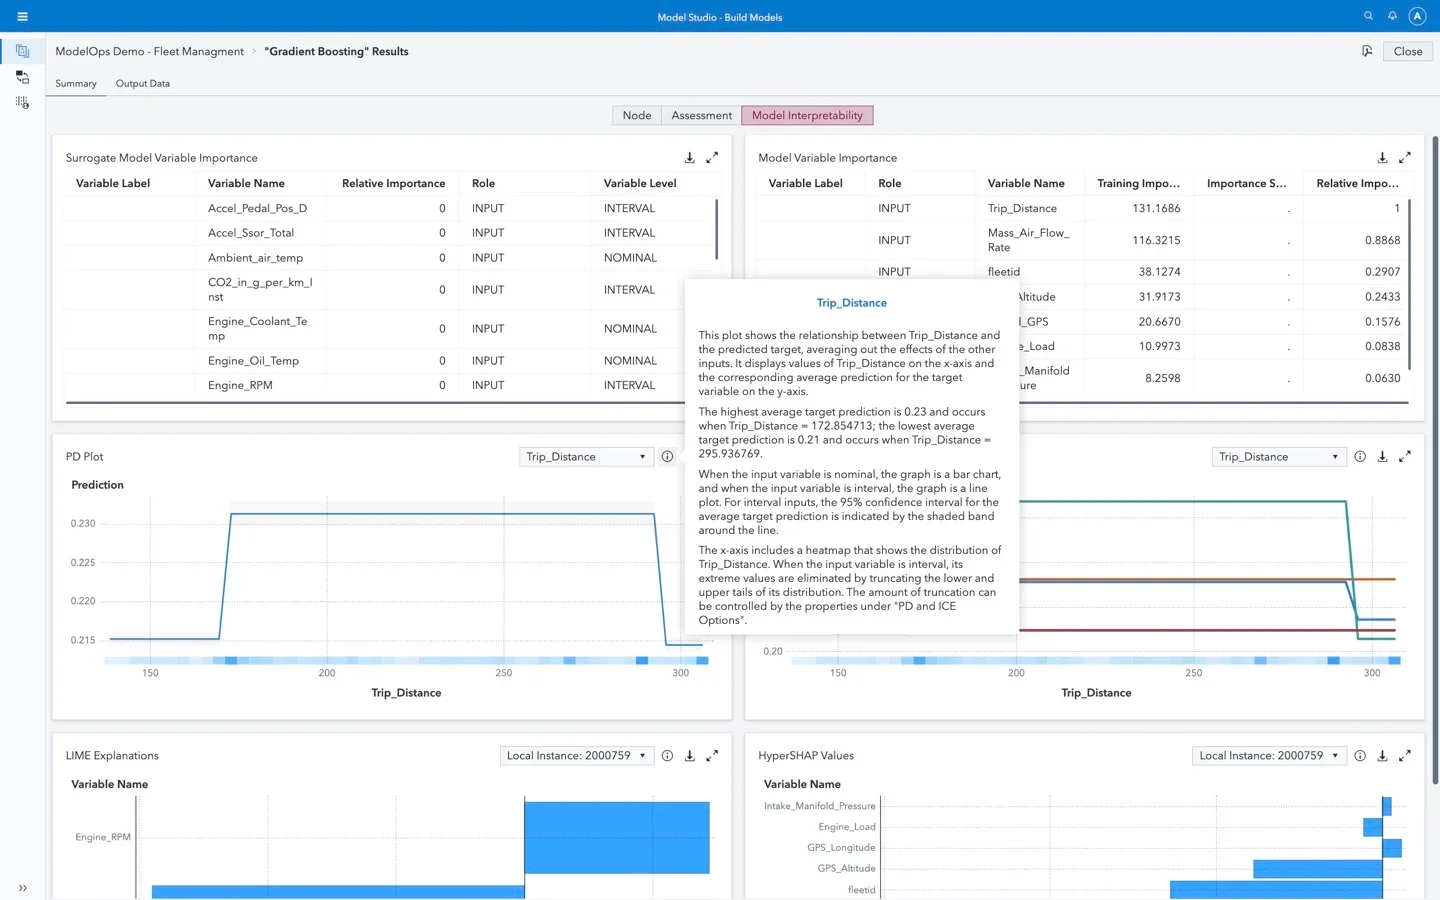Expand the left sidebar navigation
The height and width of the screenshot is (900, 1440).
coord(22,887)
